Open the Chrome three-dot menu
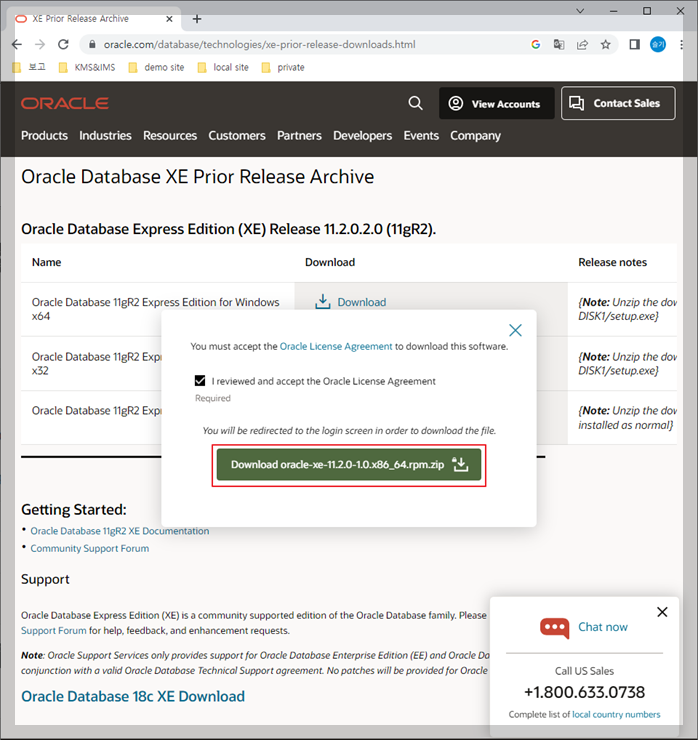Viewport: 698px width, 740px height. tap(681, 44)
